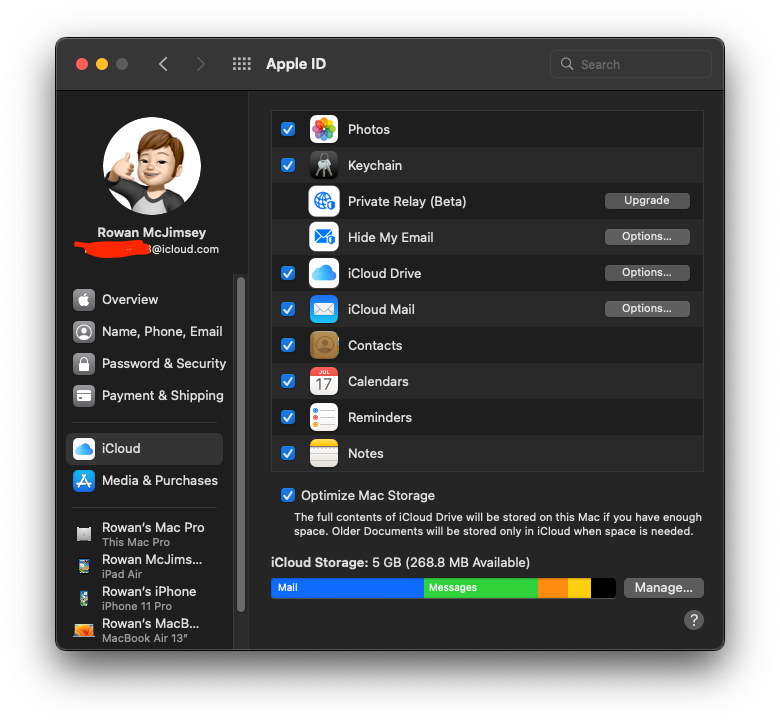780x724 pixels.
Task: Toggle the iCloud Mail checkbox
Action: [x=288, y=309]
